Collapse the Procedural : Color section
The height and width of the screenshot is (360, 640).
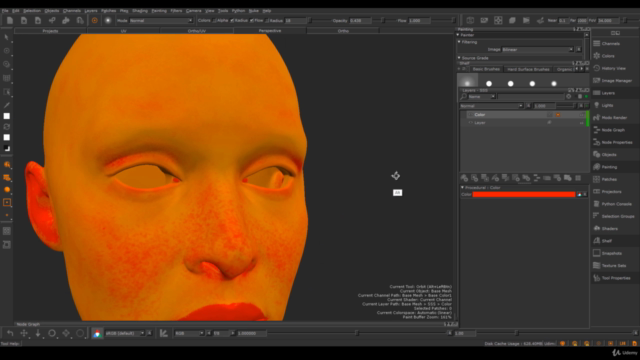point(462,187)
